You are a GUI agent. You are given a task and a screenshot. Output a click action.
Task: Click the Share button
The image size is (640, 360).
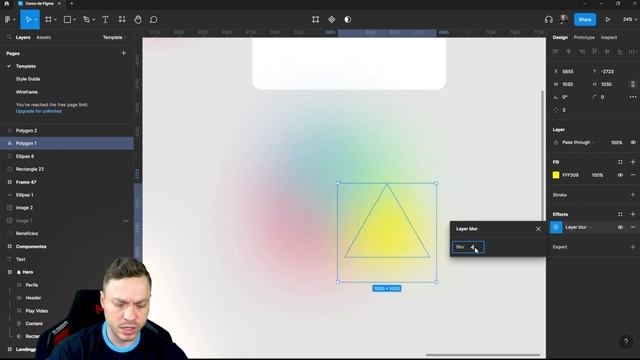click(584, 20)
